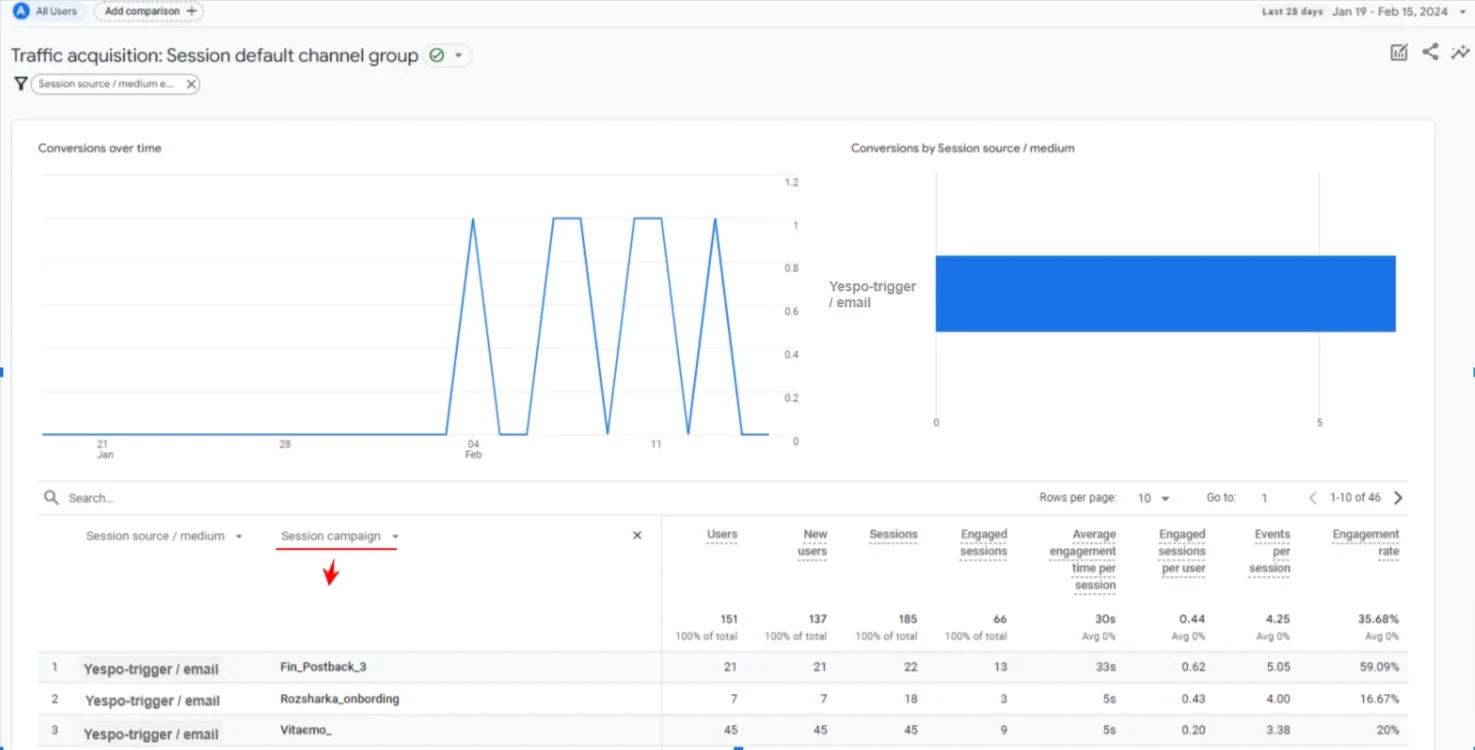
Task: Click the Yespo-trigger / email bar in chart
Action: click(x=1165, y=294)
